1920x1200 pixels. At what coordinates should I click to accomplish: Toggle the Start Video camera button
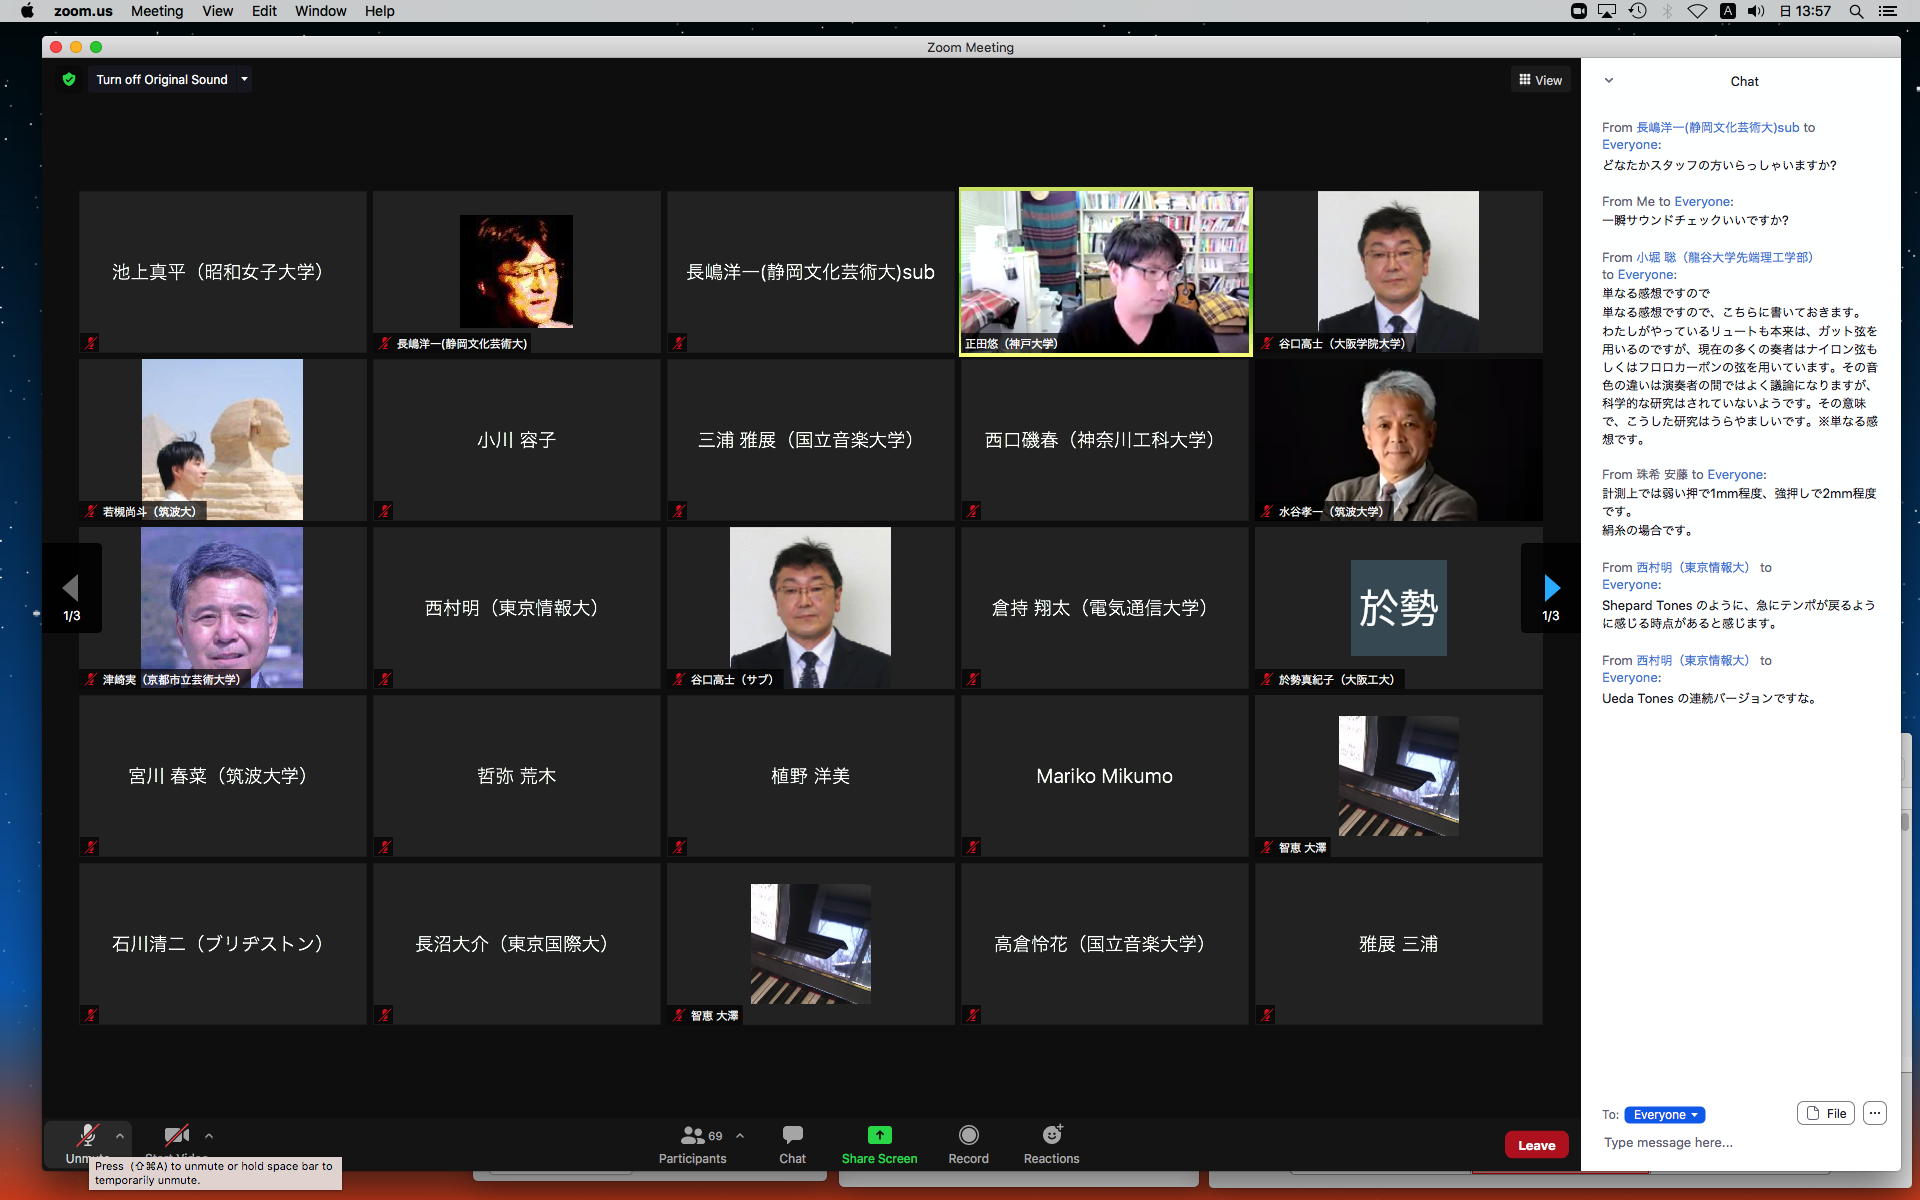coord(177,1136)
